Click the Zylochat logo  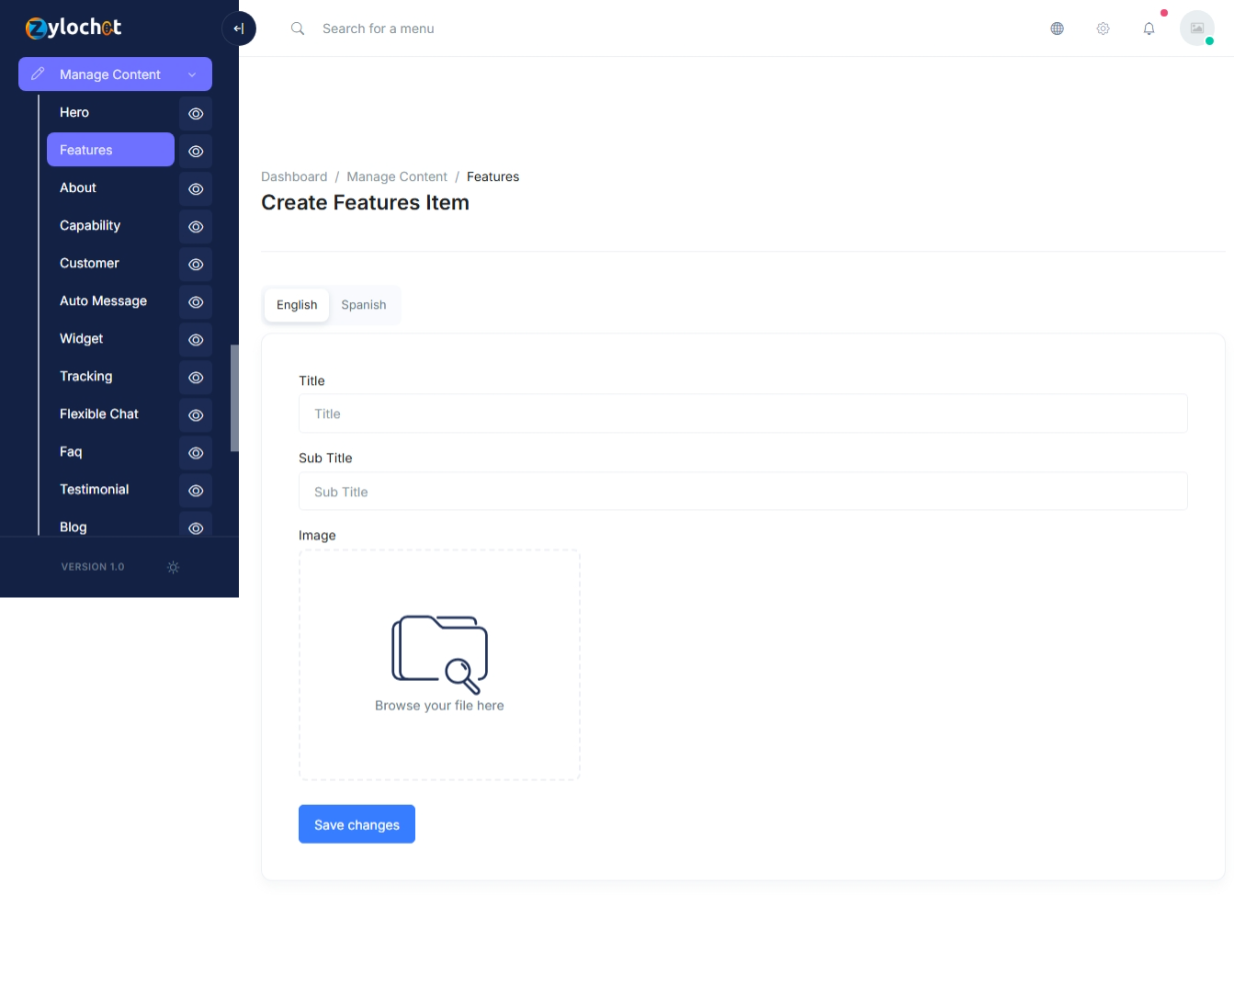tap(73, 28)
